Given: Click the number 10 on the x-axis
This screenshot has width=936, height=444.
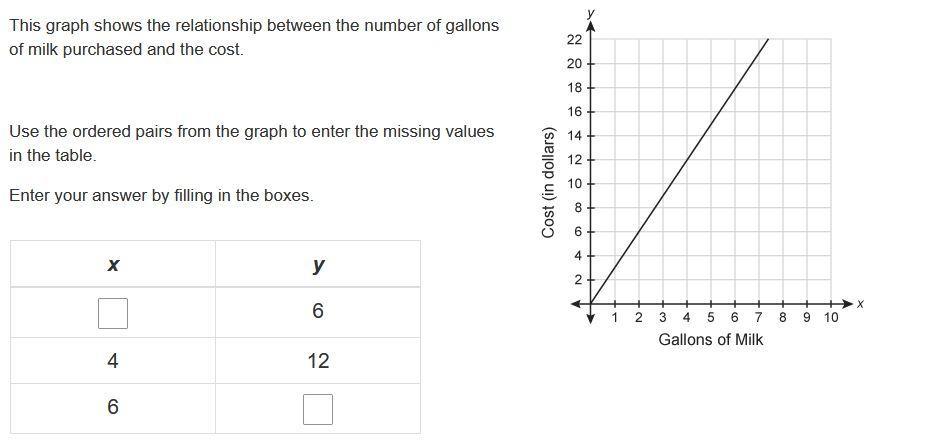Looking at the screenshot, I should coord(831,317).
